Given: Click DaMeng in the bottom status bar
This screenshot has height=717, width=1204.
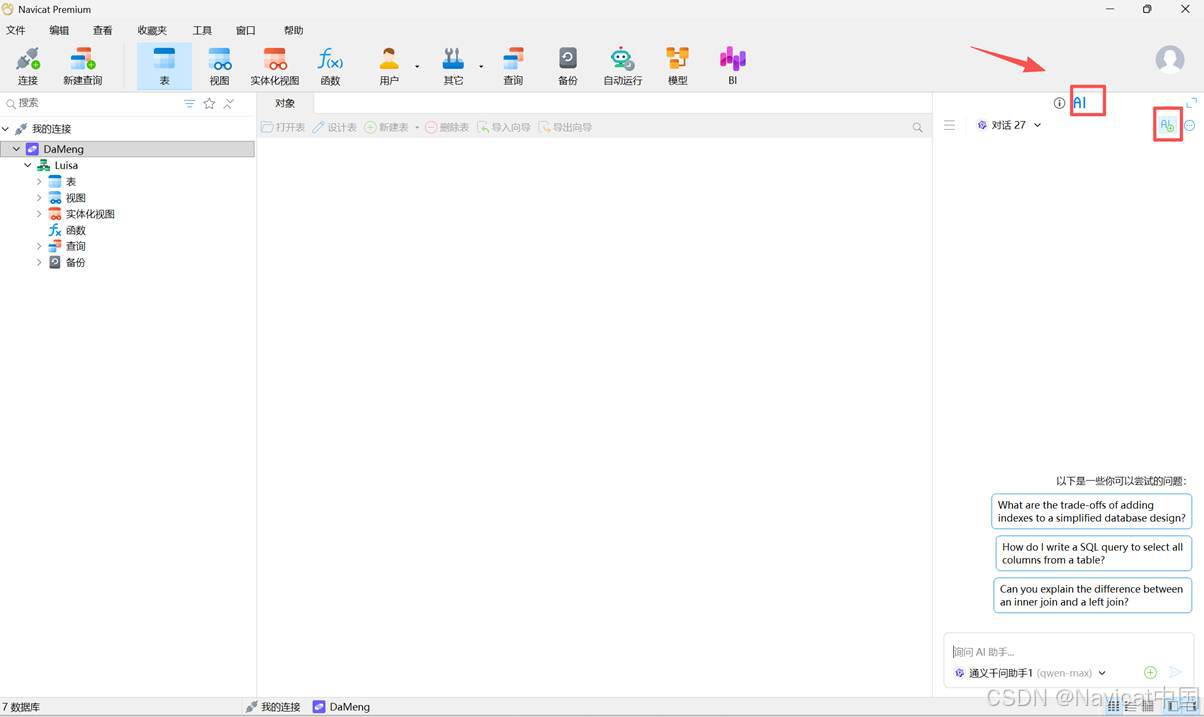Looking at the screenshot, I should pyautogui.click(x=341, y=706).
